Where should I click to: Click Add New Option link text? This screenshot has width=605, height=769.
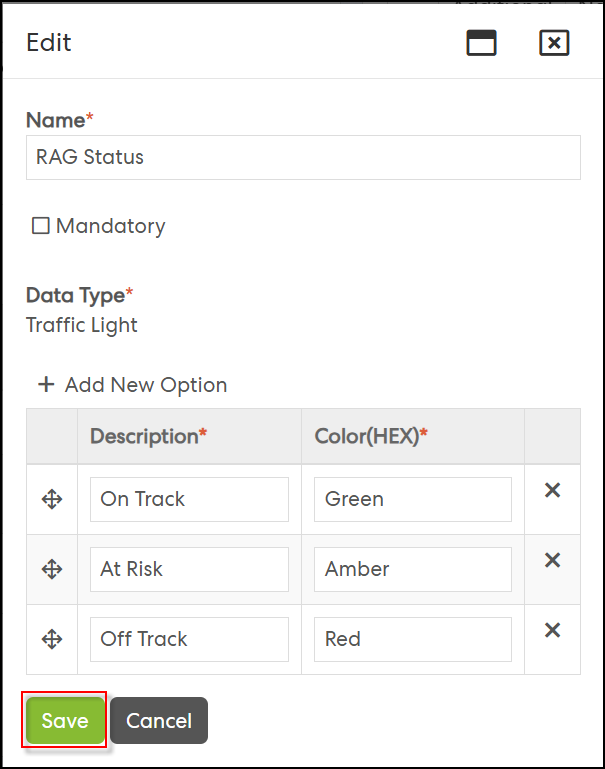coord(146,385)
